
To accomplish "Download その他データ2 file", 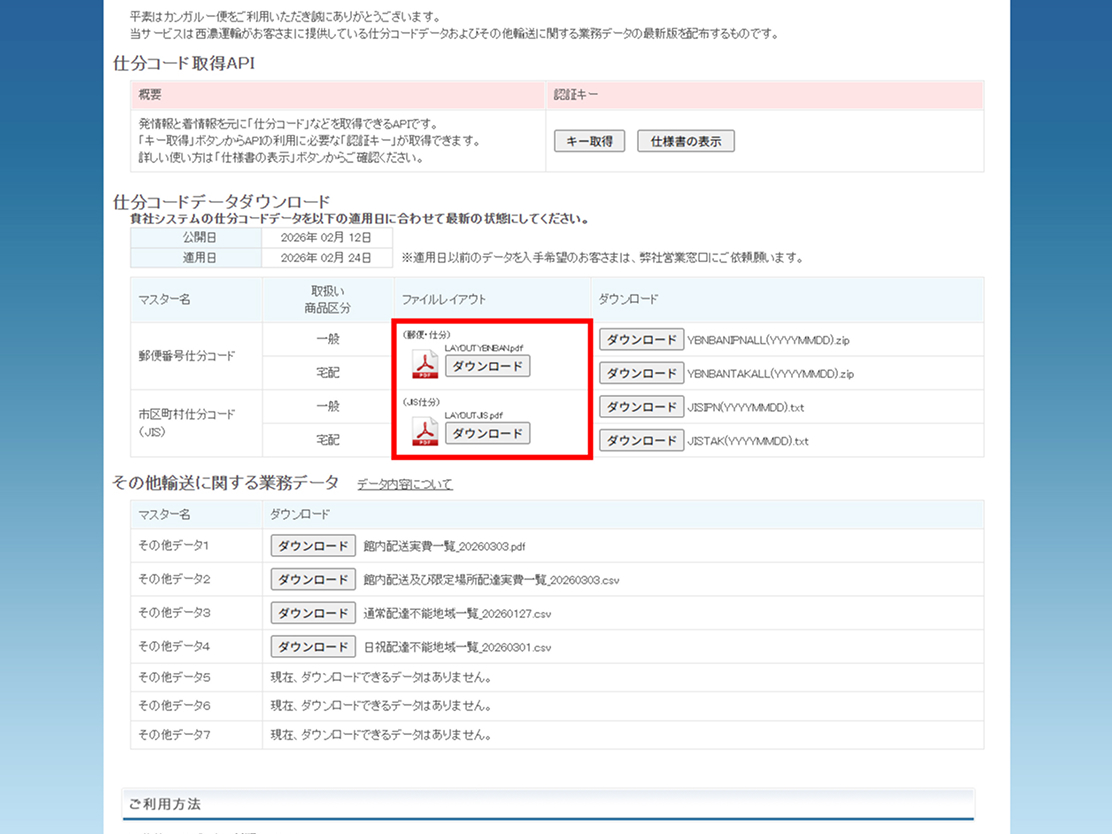I will (x=313, y=579).
